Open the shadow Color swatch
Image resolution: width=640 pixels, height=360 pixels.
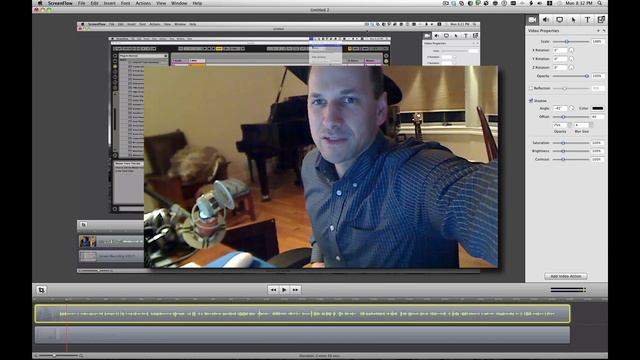coord(598,108)
